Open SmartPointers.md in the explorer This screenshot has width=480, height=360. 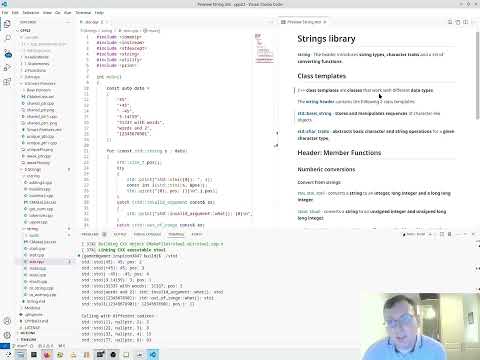click(44, 130)
